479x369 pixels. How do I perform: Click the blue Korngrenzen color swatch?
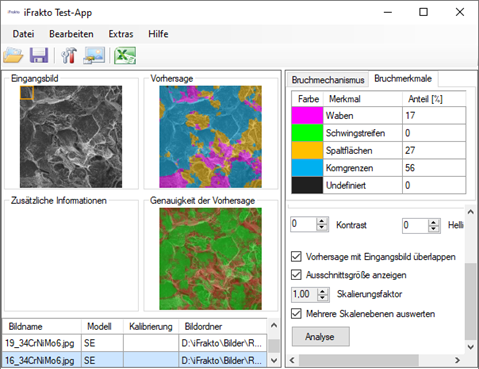click(307, 168)
